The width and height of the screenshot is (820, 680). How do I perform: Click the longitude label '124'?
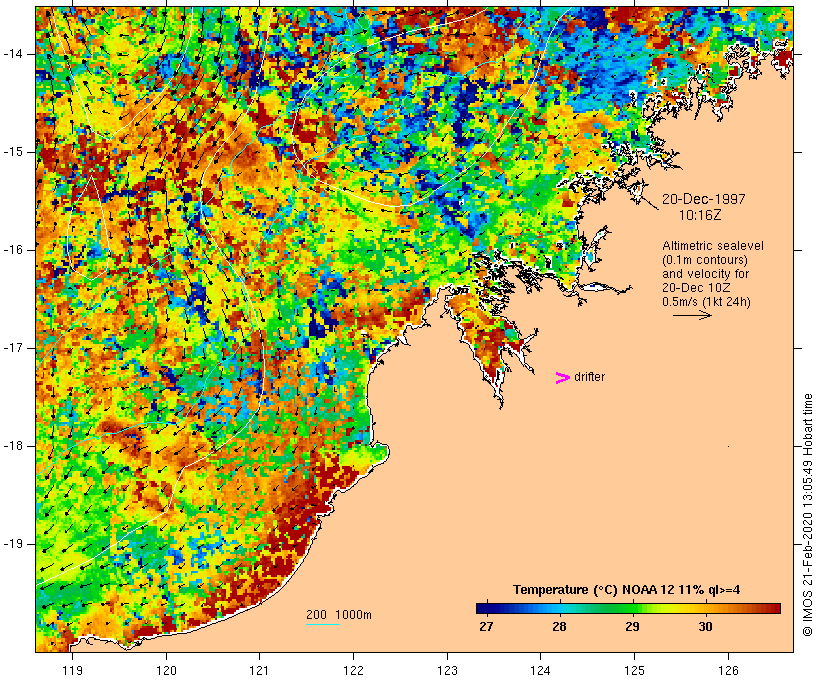pos(541,670)
